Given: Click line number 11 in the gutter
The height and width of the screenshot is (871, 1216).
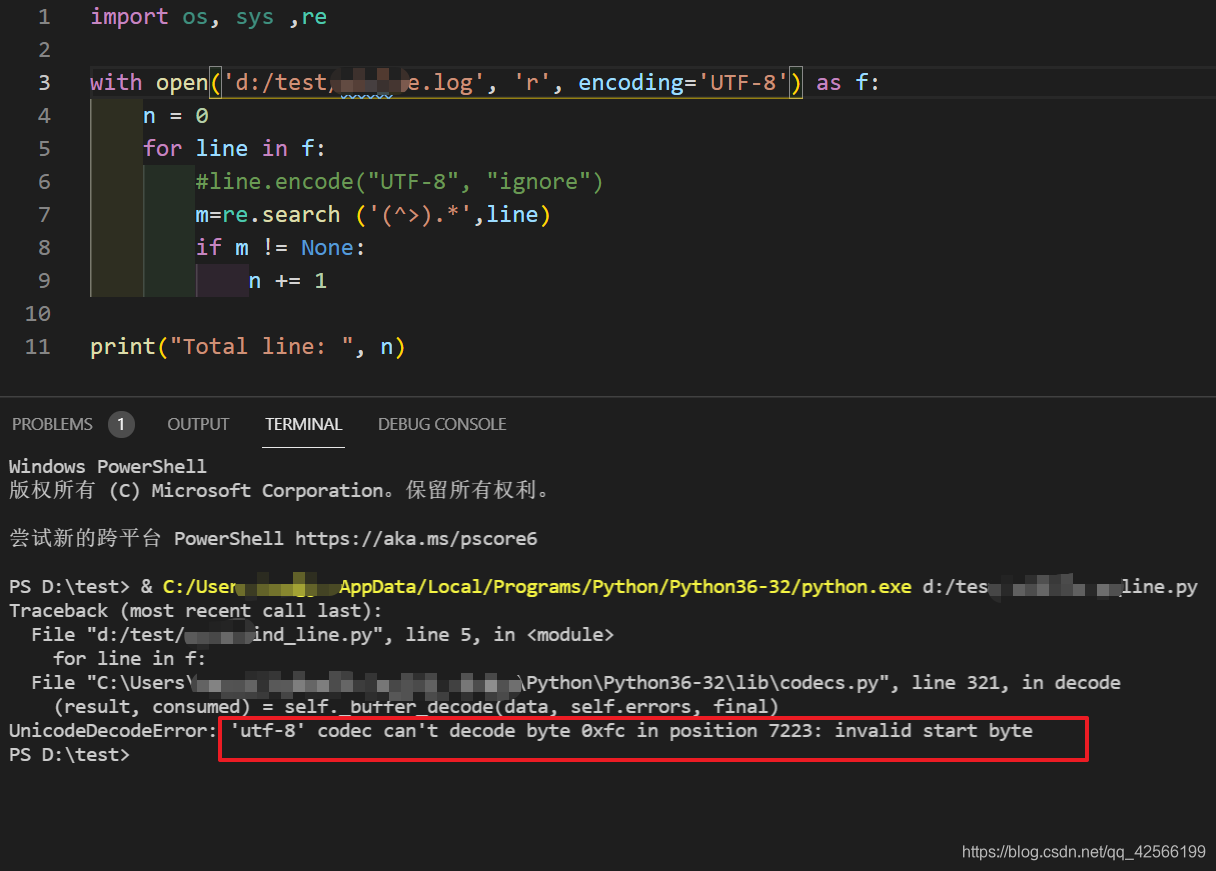Looking at the screenshot, I should 38,346.
